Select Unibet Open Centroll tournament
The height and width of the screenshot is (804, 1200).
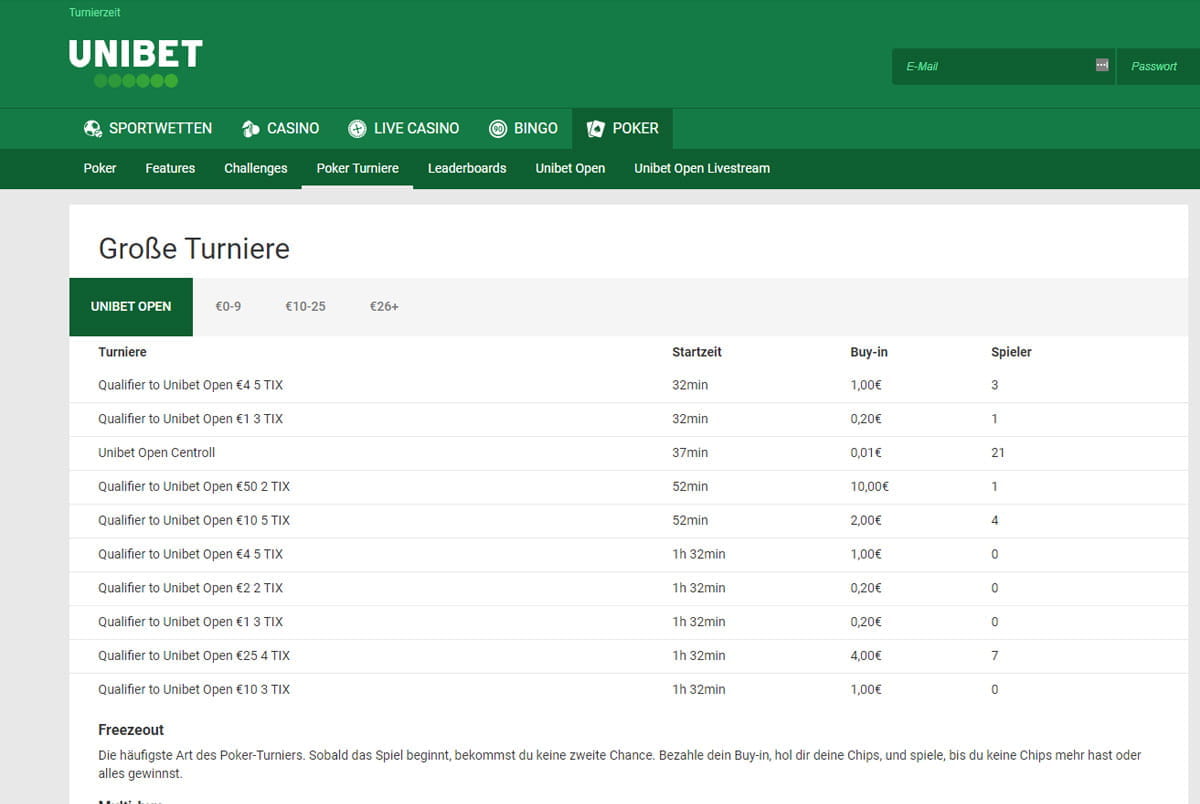click(x=157, y=453)
